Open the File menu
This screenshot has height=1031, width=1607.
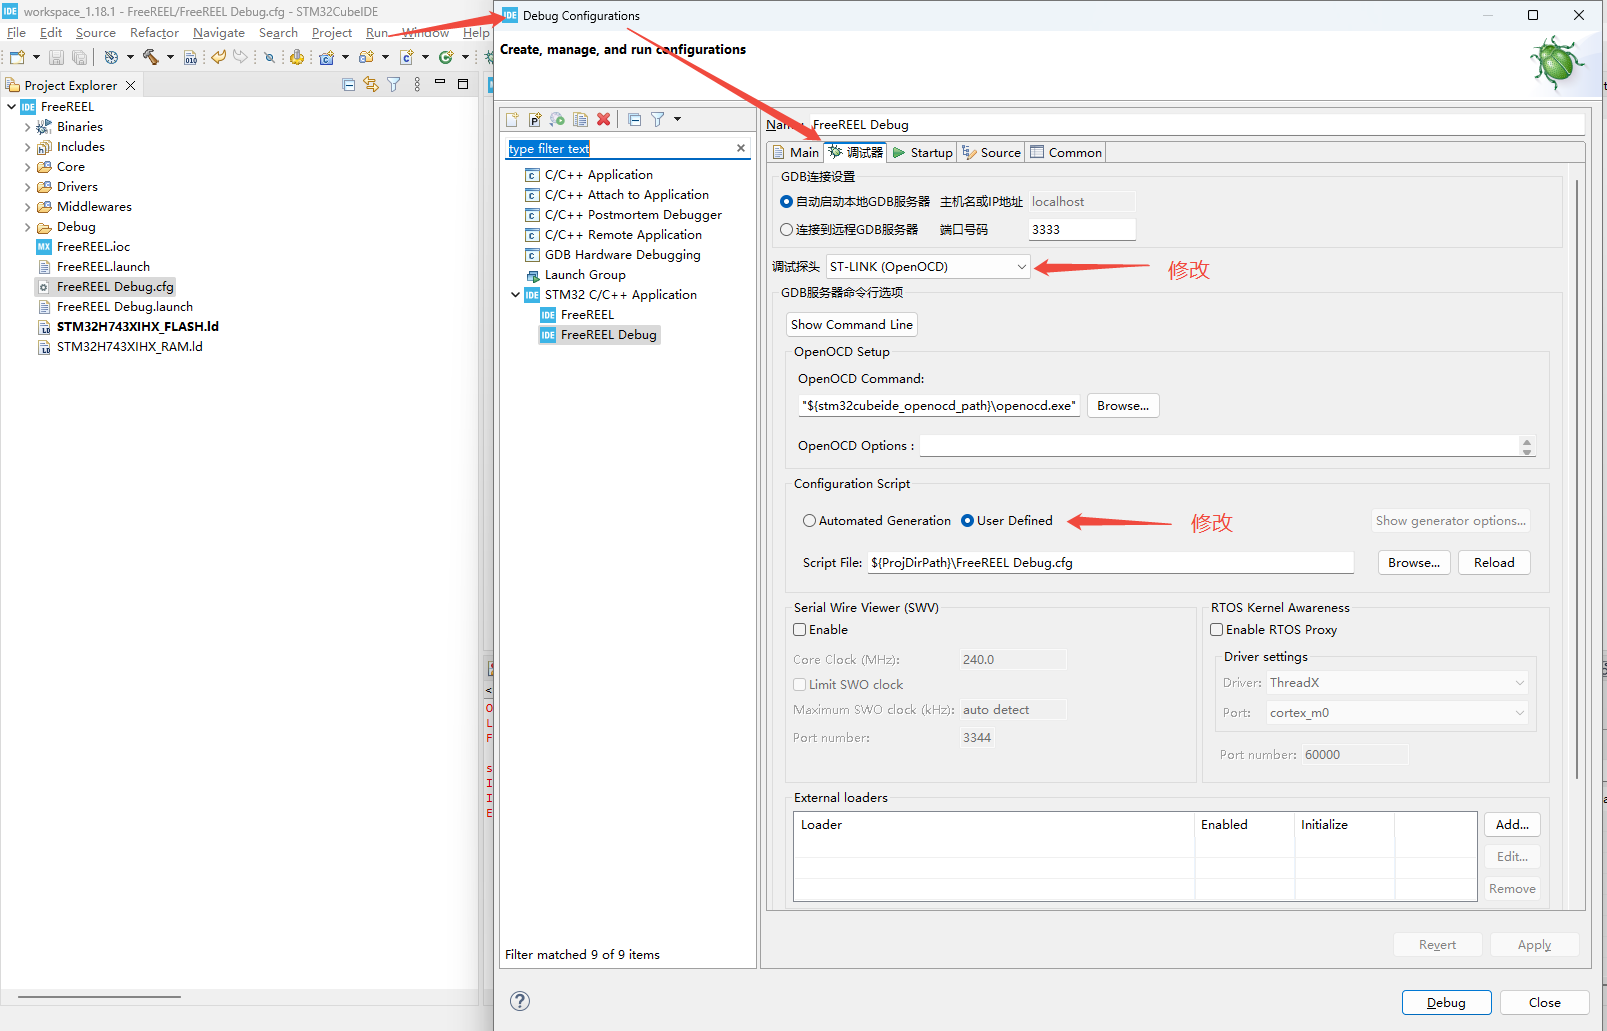coord(17,33)
